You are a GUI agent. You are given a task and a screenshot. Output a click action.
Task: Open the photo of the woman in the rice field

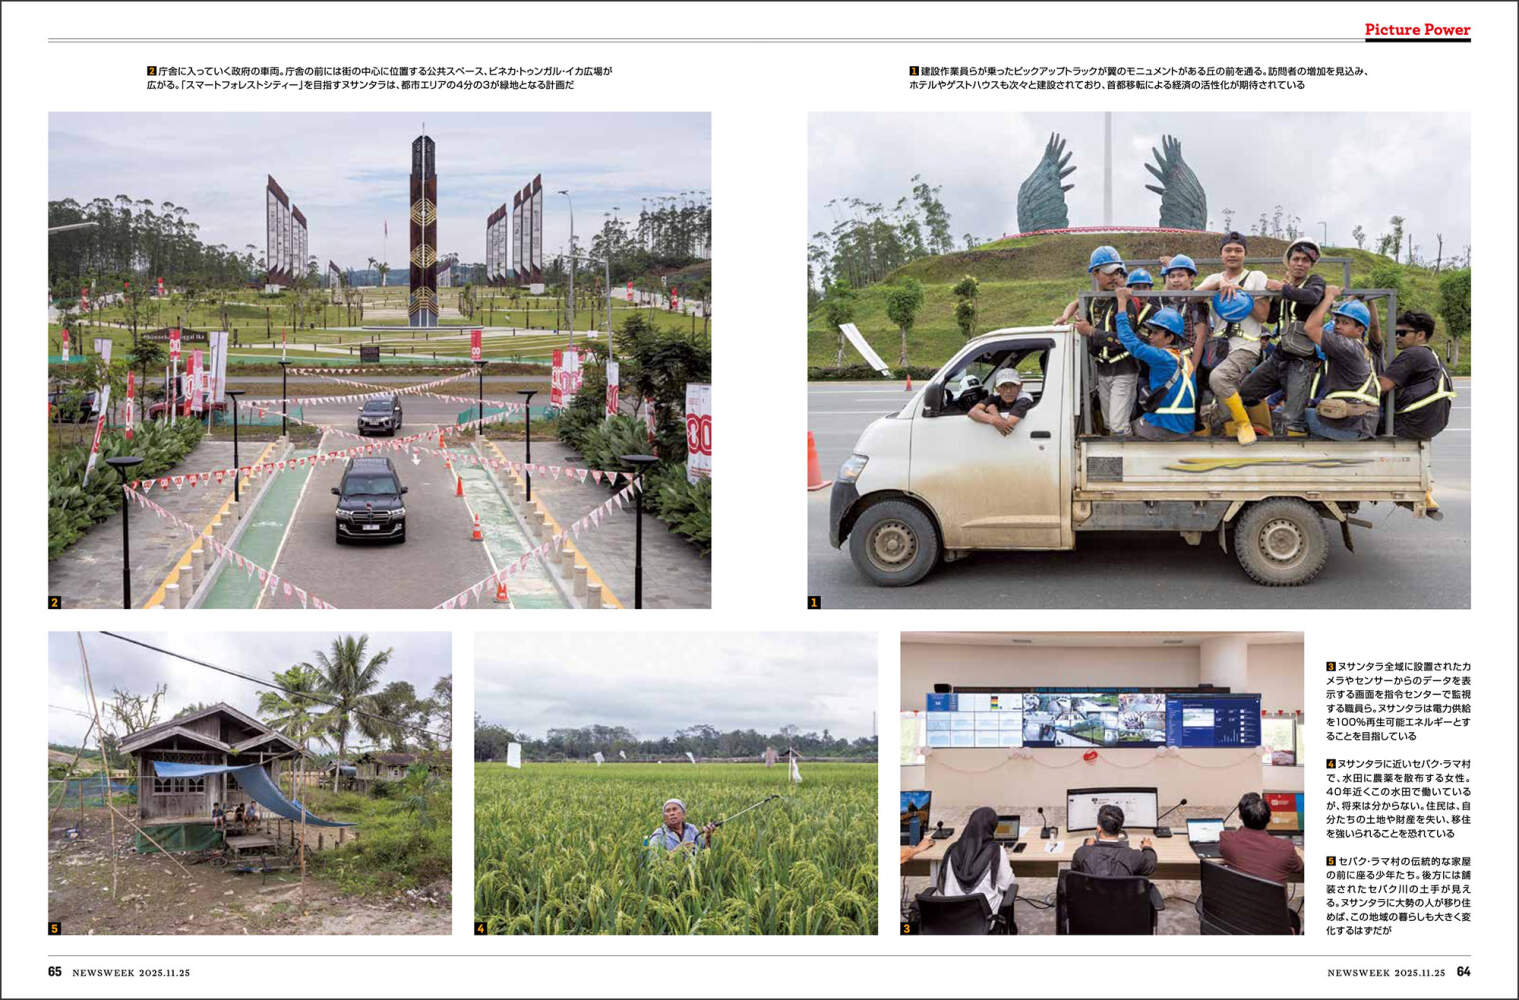[675, 782]
